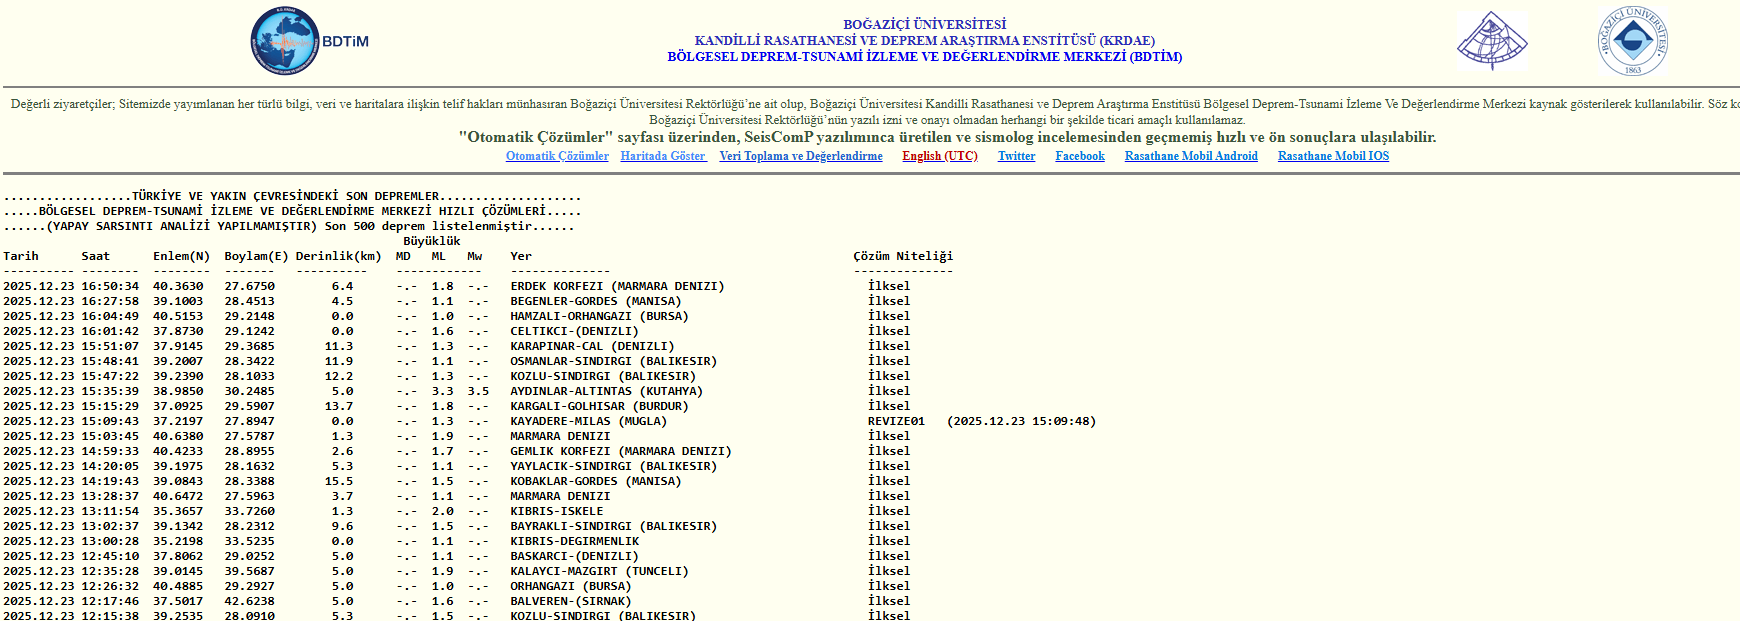This screenshot has height=621, width=1740.
Task: Click the AYDINLAR-ALTINTAS (KUTAHYA) row location
Action: point(606,391)
